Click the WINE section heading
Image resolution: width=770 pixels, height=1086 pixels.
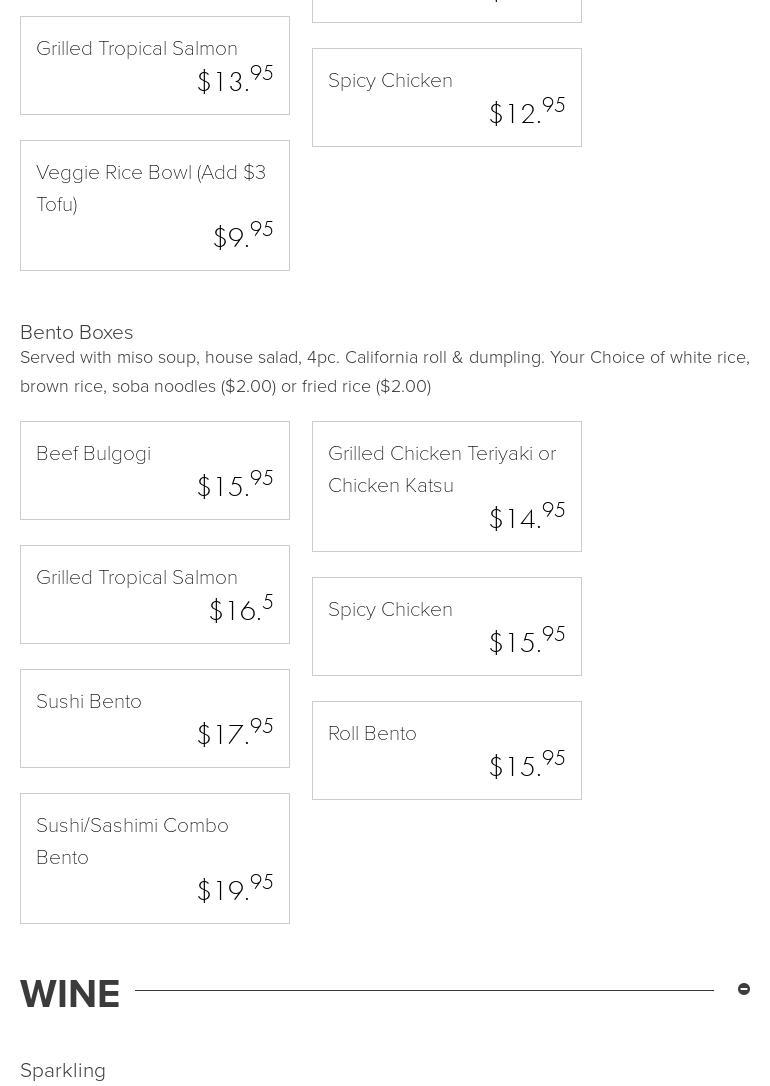click(70, 994)
